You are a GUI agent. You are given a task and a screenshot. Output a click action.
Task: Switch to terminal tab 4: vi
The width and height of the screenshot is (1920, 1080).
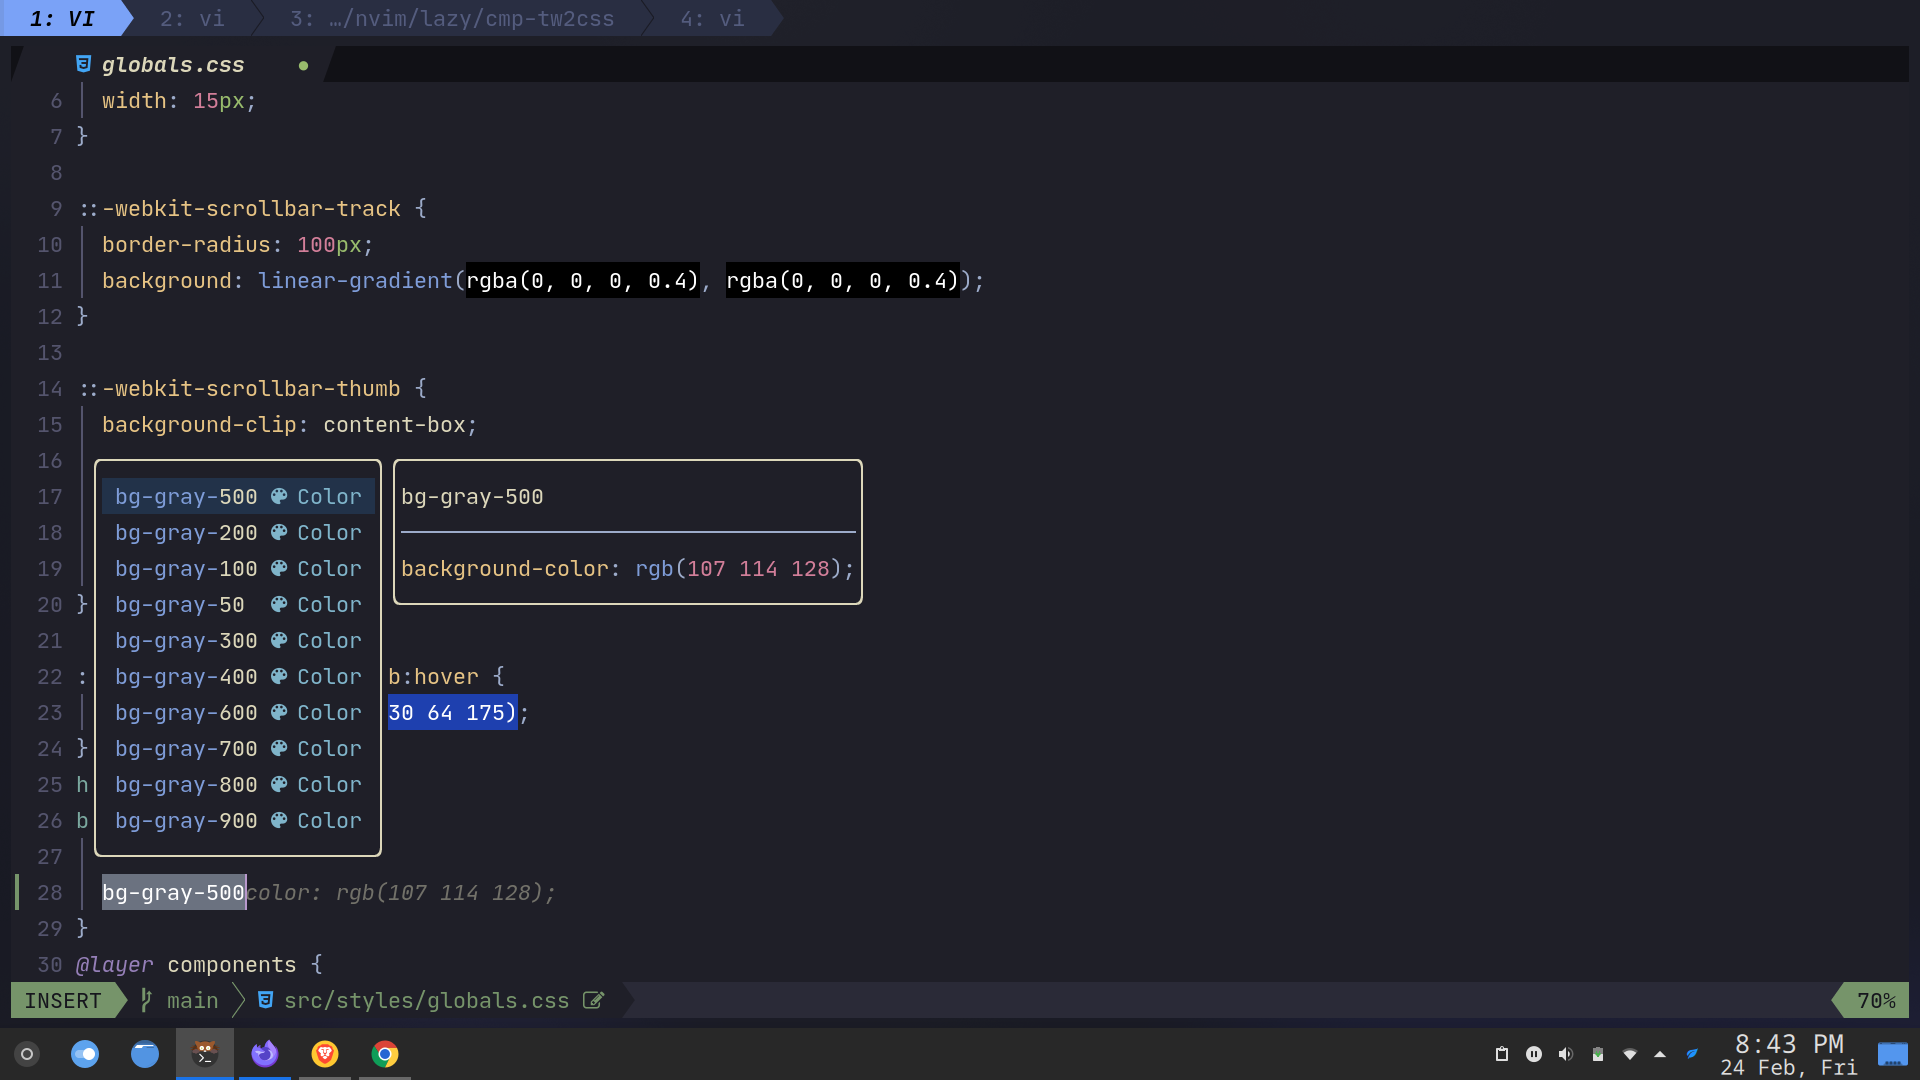(x=712, y=19)
